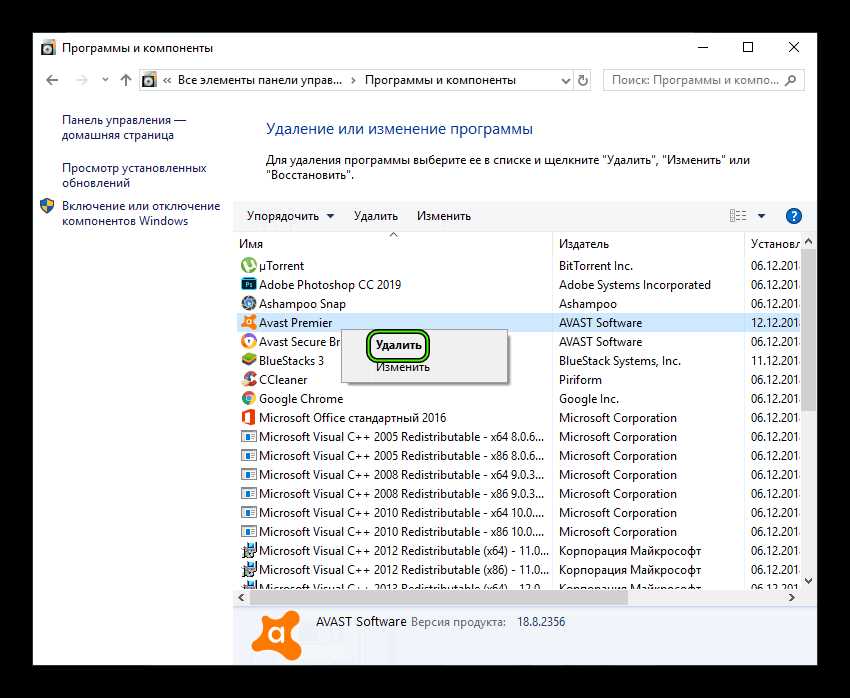Click the BlueStacks 3 icon

[x=248, y=360]
